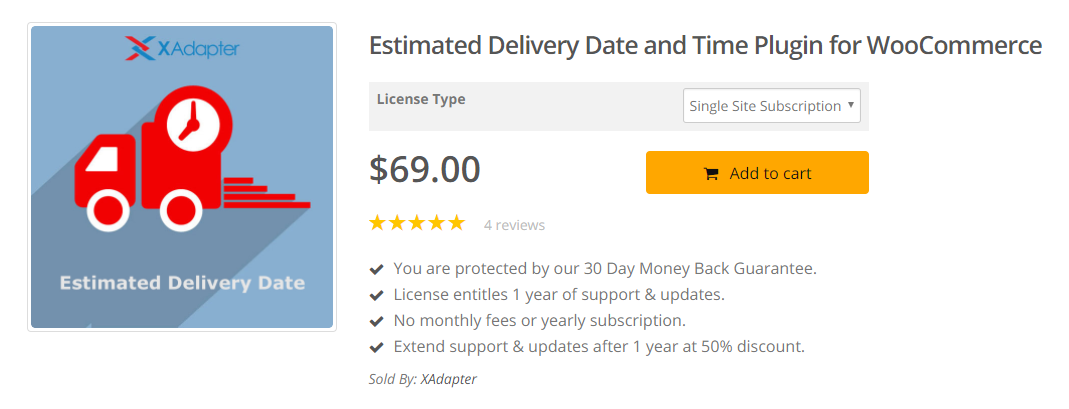Screen dimensions: 1069x409
Task: Click checkmark beside Money Back Guarantee
Action: pyautogui.click(x=376, y=269)
